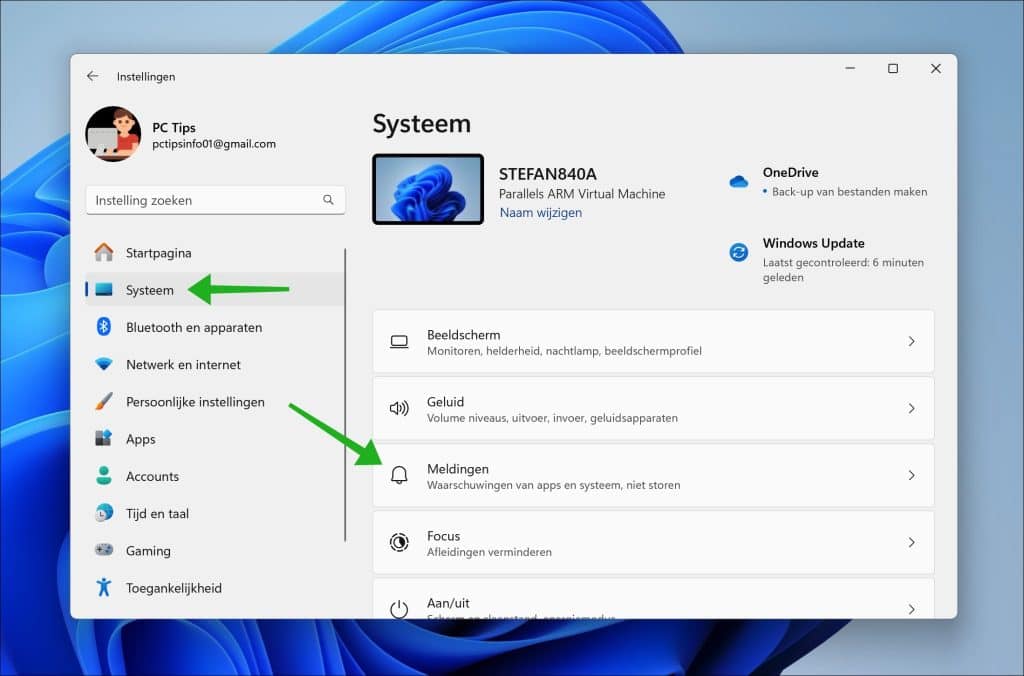Click the Apps icon in the sidebar
This screenshot has width=1024, height=676.
pyautogui.click(x=104, y=438)
